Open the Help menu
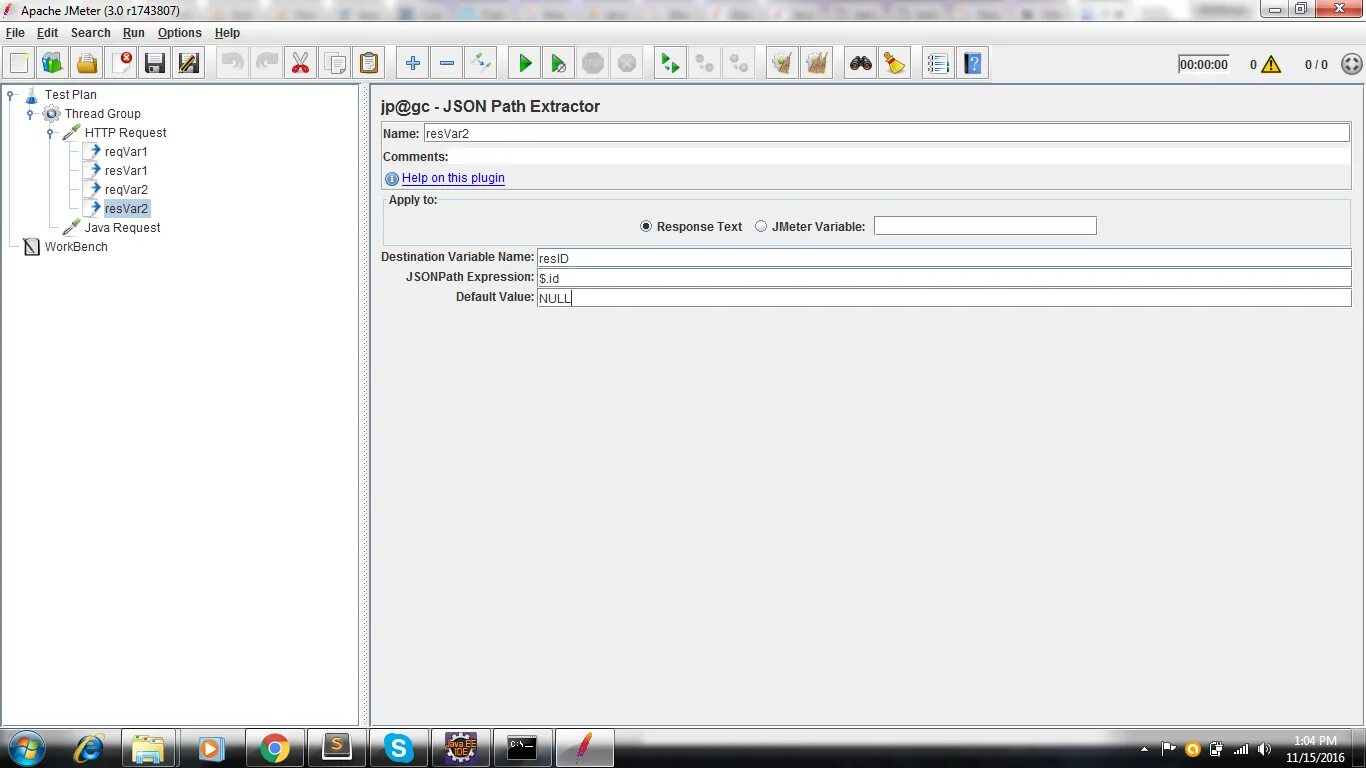This screenshot has height=768, width=1366. tap(227, 33)
